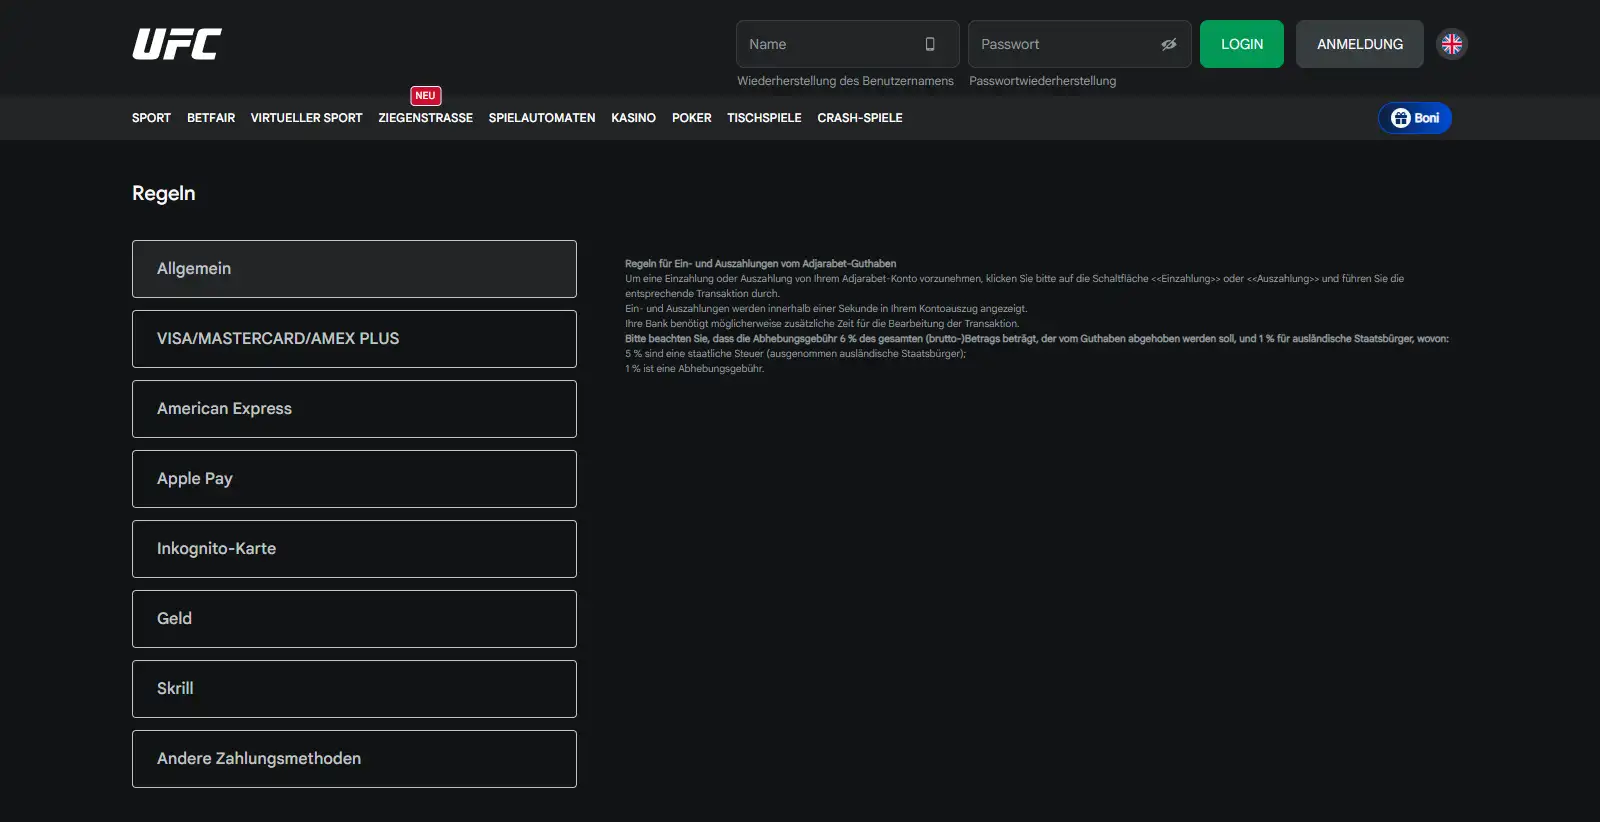Select SPIELAUTOMATEN in the navigation
Screen dimensions: 1600x822
[542, 118]
